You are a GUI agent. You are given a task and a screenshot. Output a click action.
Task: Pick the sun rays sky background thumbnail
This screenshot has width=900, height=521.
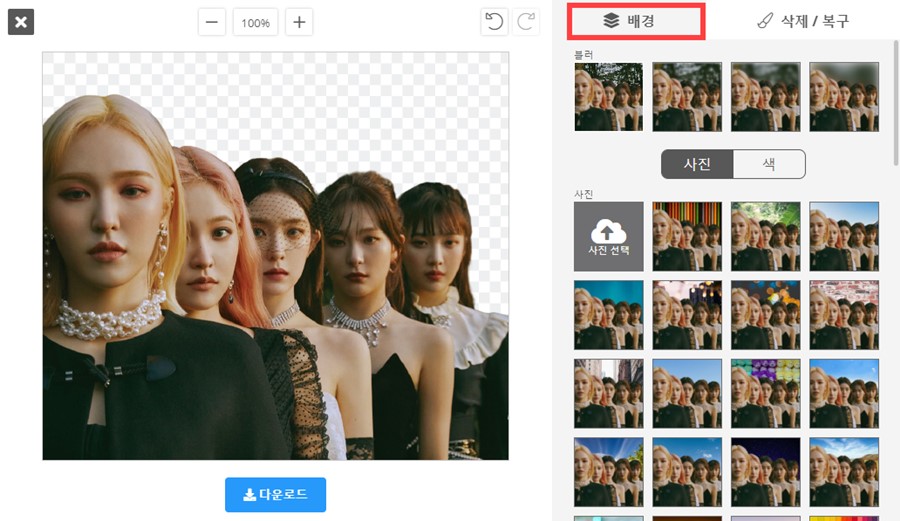click(609, 472)
